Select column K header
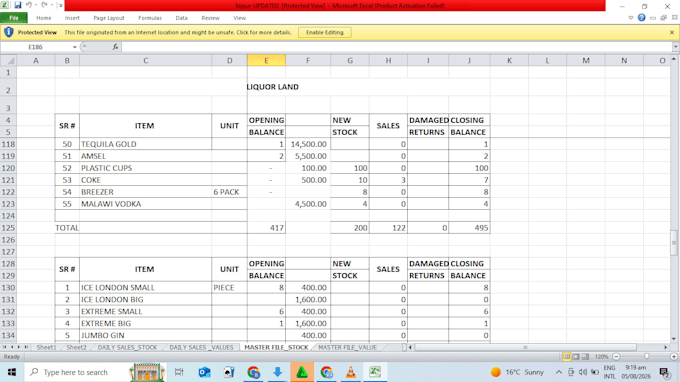Screen dimensions: 680x382 pyautogui.click(x=509, y=60)
